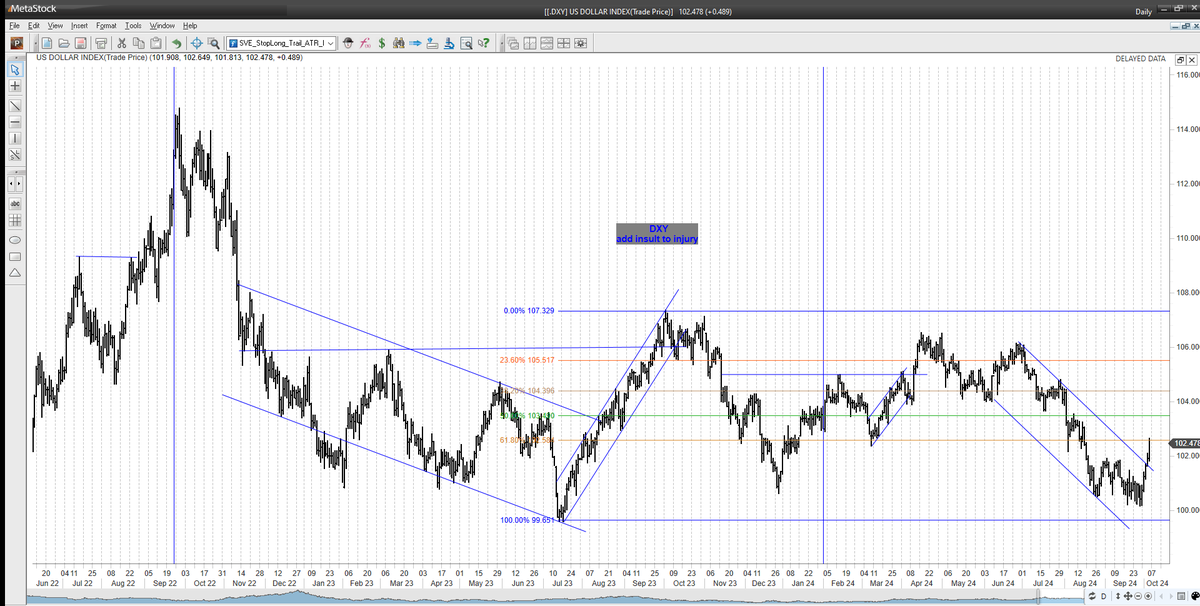Image resolution: width=1200 pixels, height=606 pixels.
Task: Click the blue right-arrow toolbar icon
Action: (x=416, y=43)
